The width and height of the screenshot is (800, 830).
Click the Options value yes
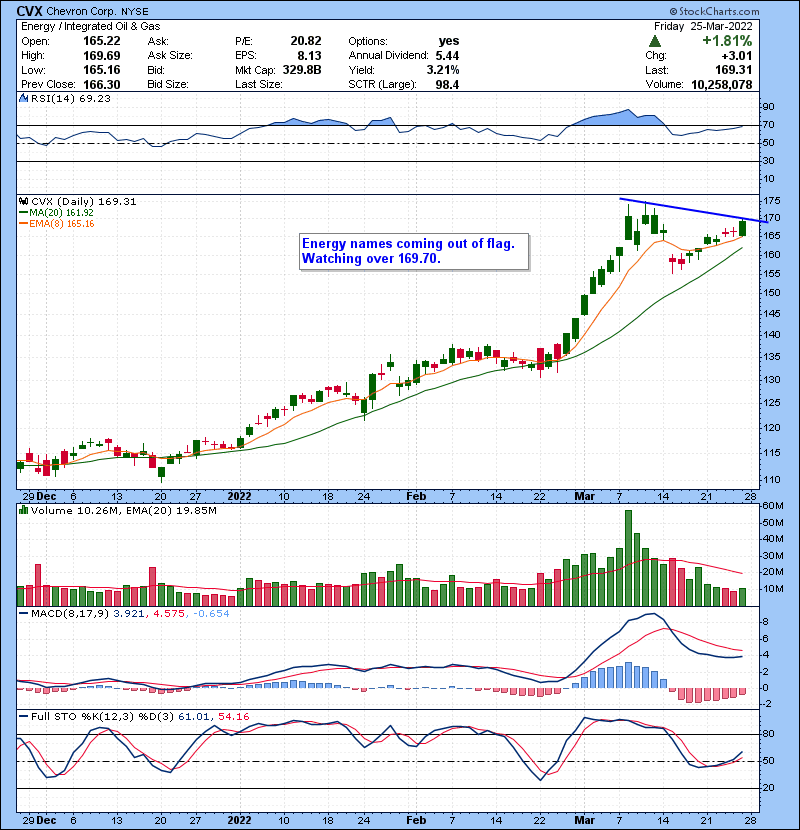click(448, 41)
